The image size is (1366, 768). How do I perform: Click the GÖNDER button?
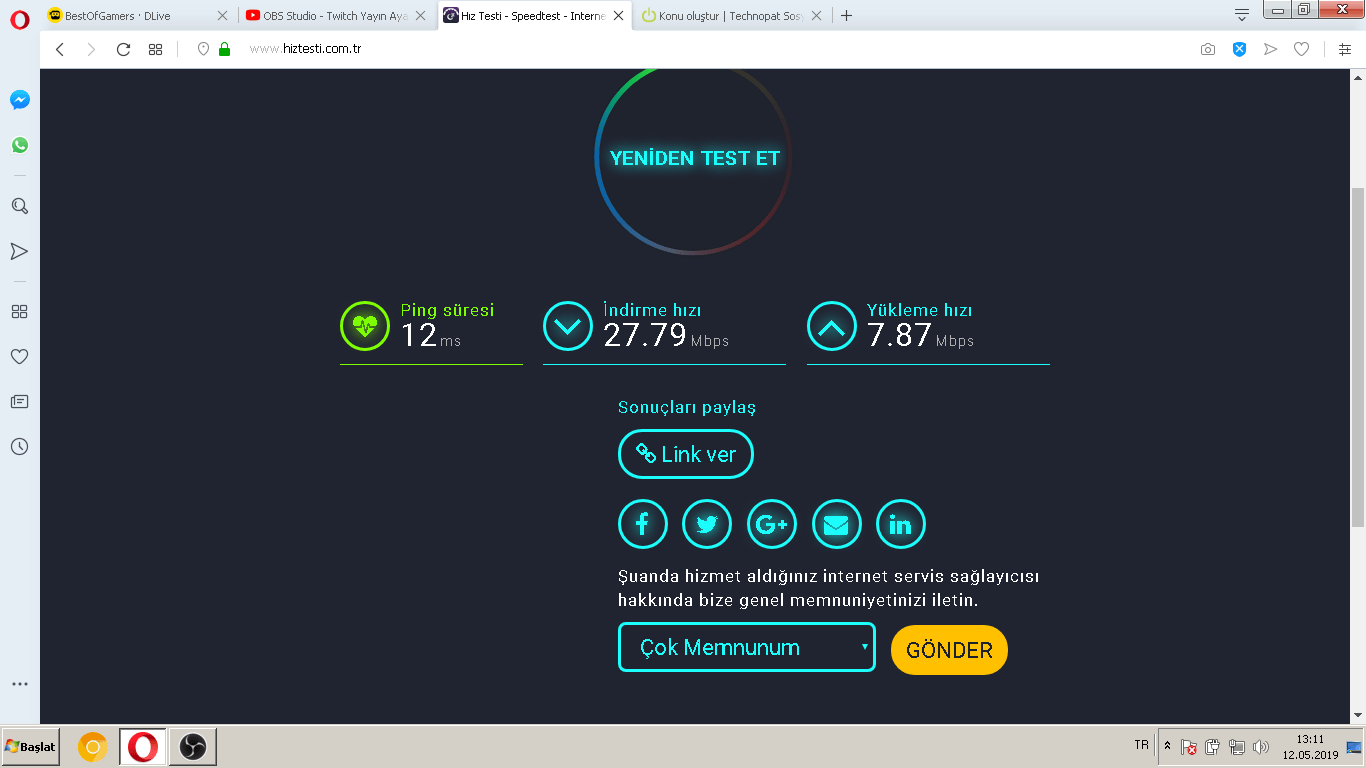[949, 650]
